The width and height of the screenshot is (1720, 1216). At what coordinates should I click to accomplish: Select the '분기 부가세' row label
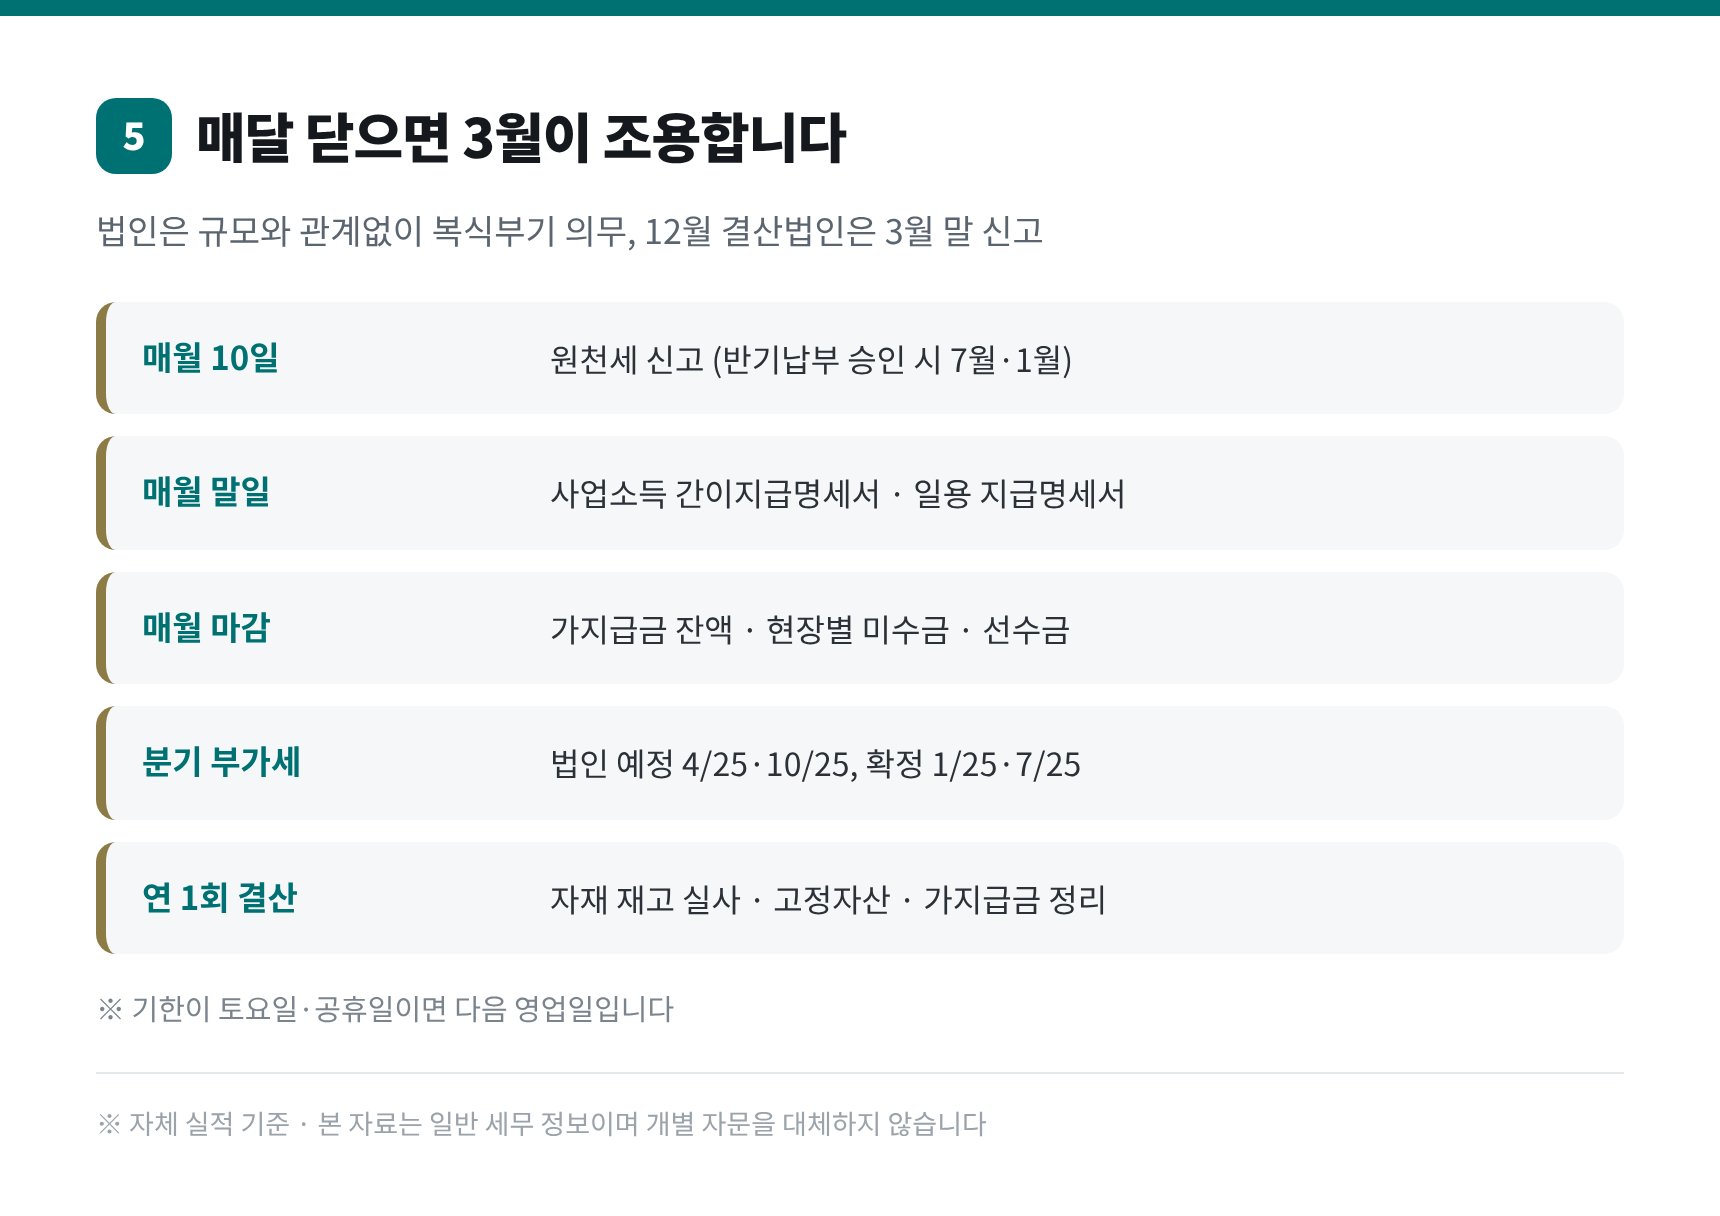pos(221,762)
